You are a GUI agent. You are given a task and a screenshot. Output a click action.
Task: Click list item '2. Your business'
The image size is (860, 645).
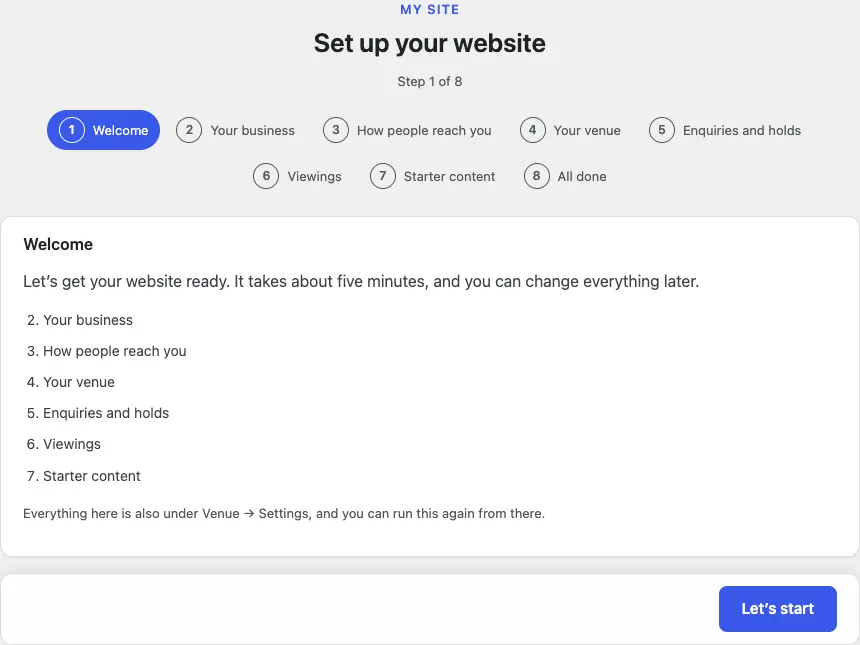pyautogui.click(x=80, y=320)
